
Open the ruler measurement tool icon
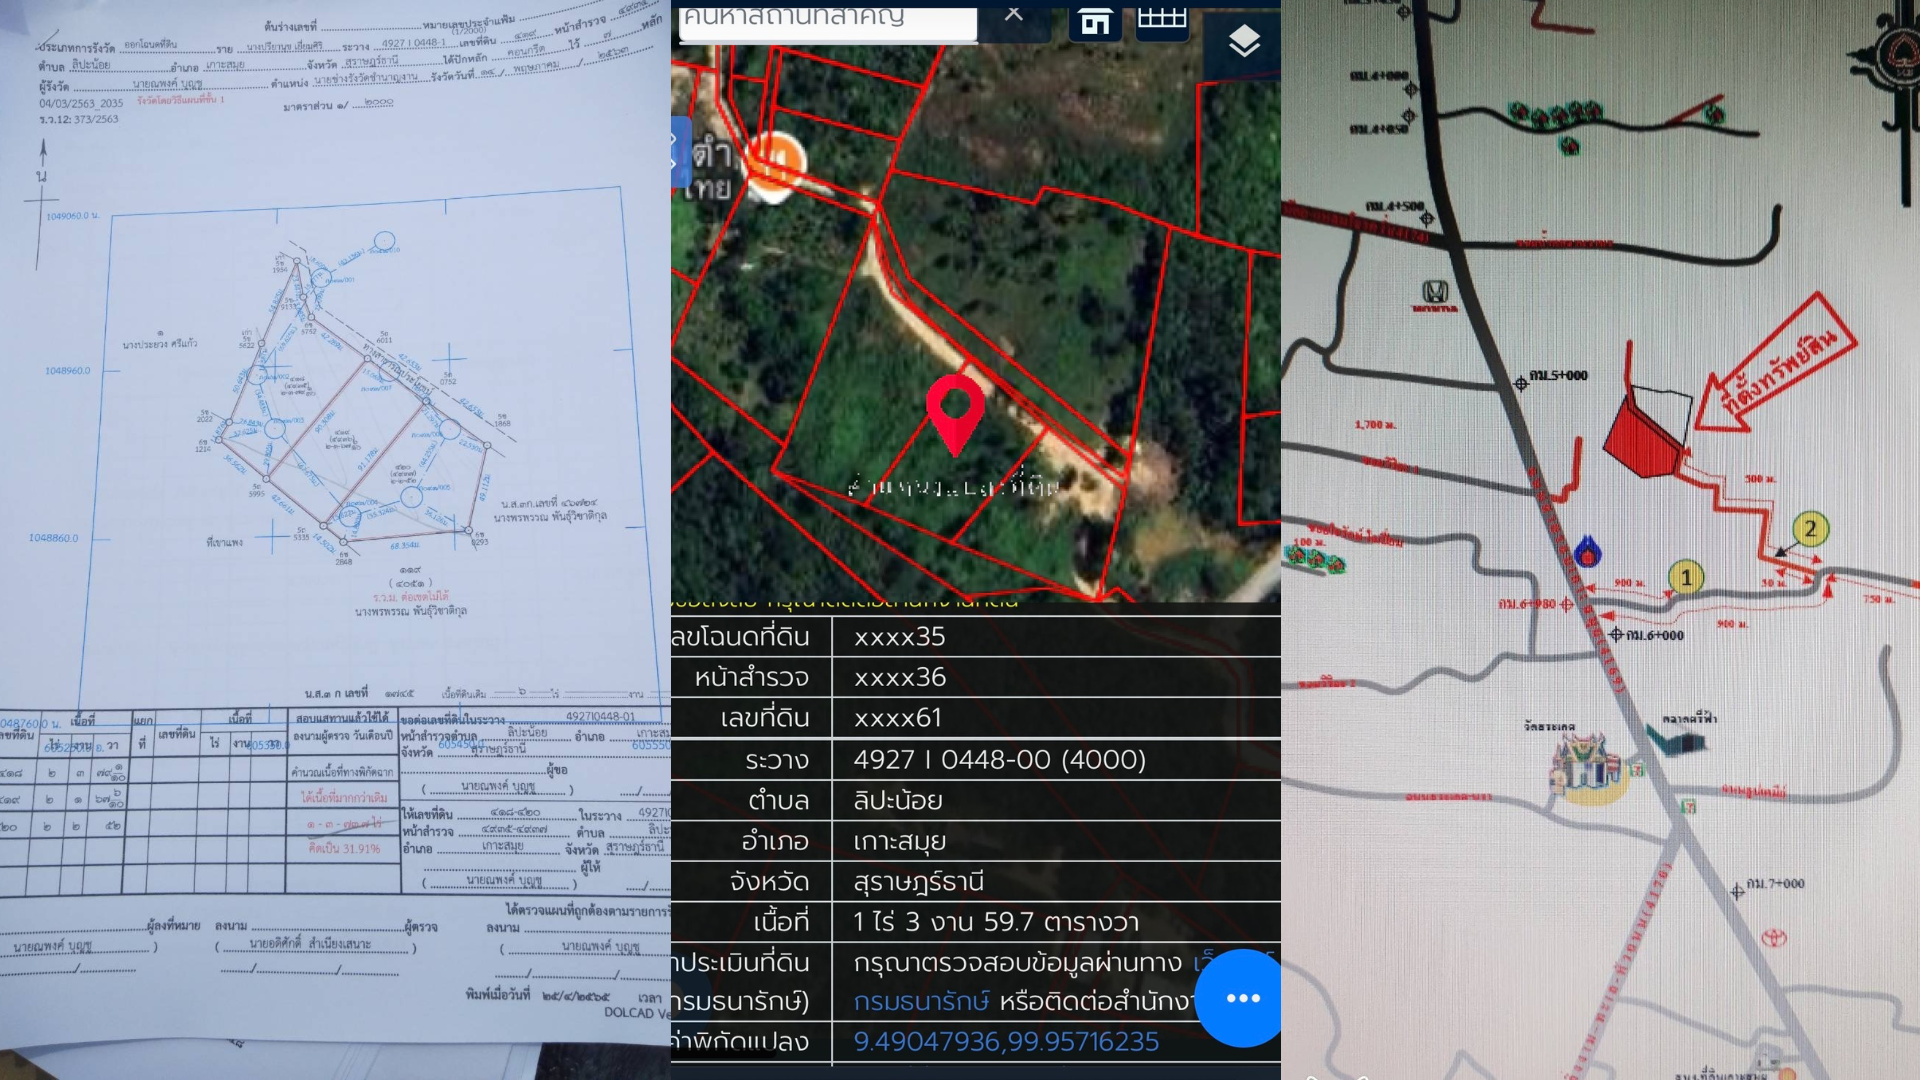click(x=1162, y=19)
